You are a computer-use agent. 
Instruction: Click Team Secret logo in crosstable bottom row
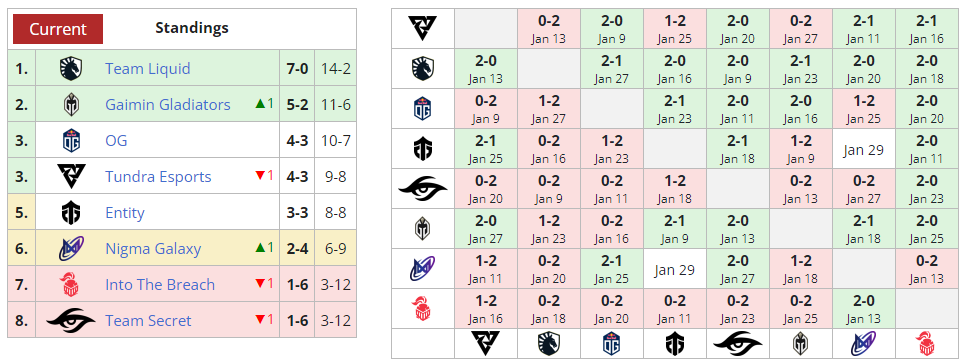click(737, 344)
